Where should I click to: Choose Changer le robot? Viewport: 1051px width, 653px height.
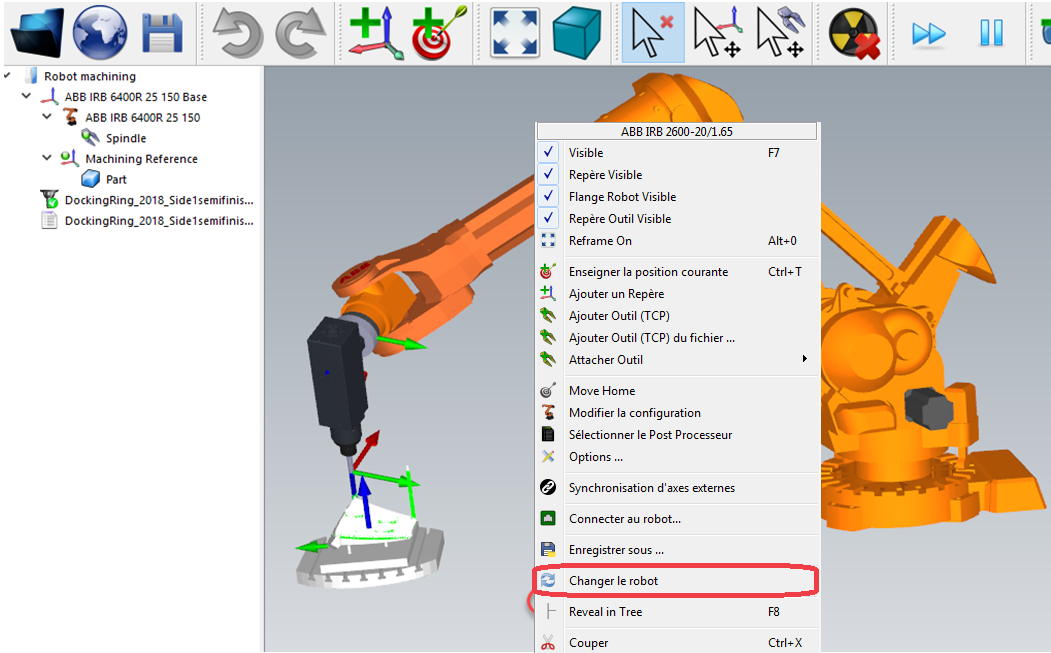tap(678, 581)
